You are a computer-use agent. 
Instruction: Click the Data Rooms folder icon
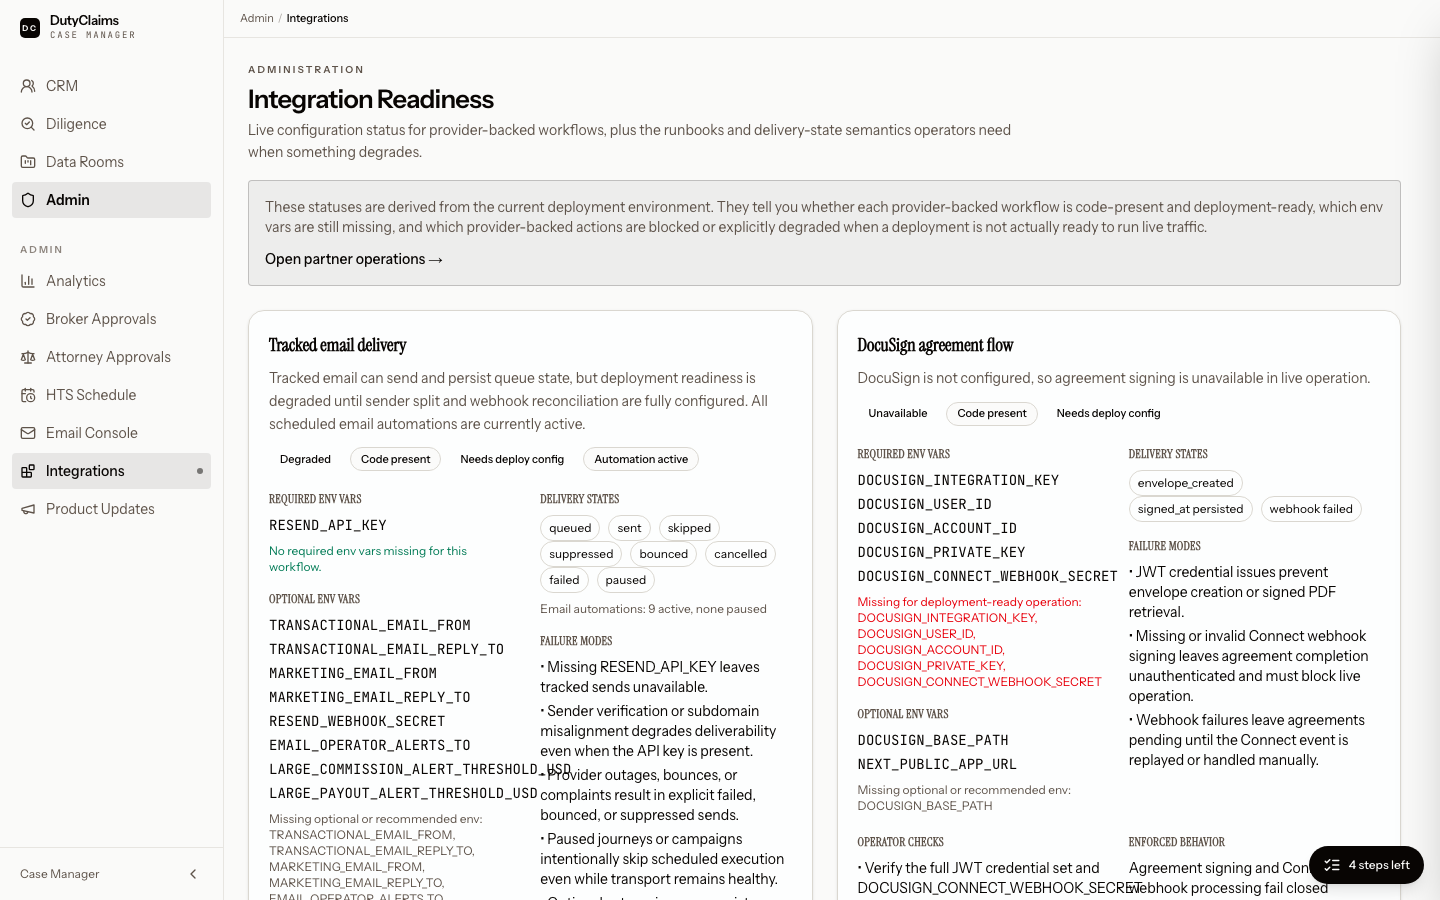click(x=28, y=162)
